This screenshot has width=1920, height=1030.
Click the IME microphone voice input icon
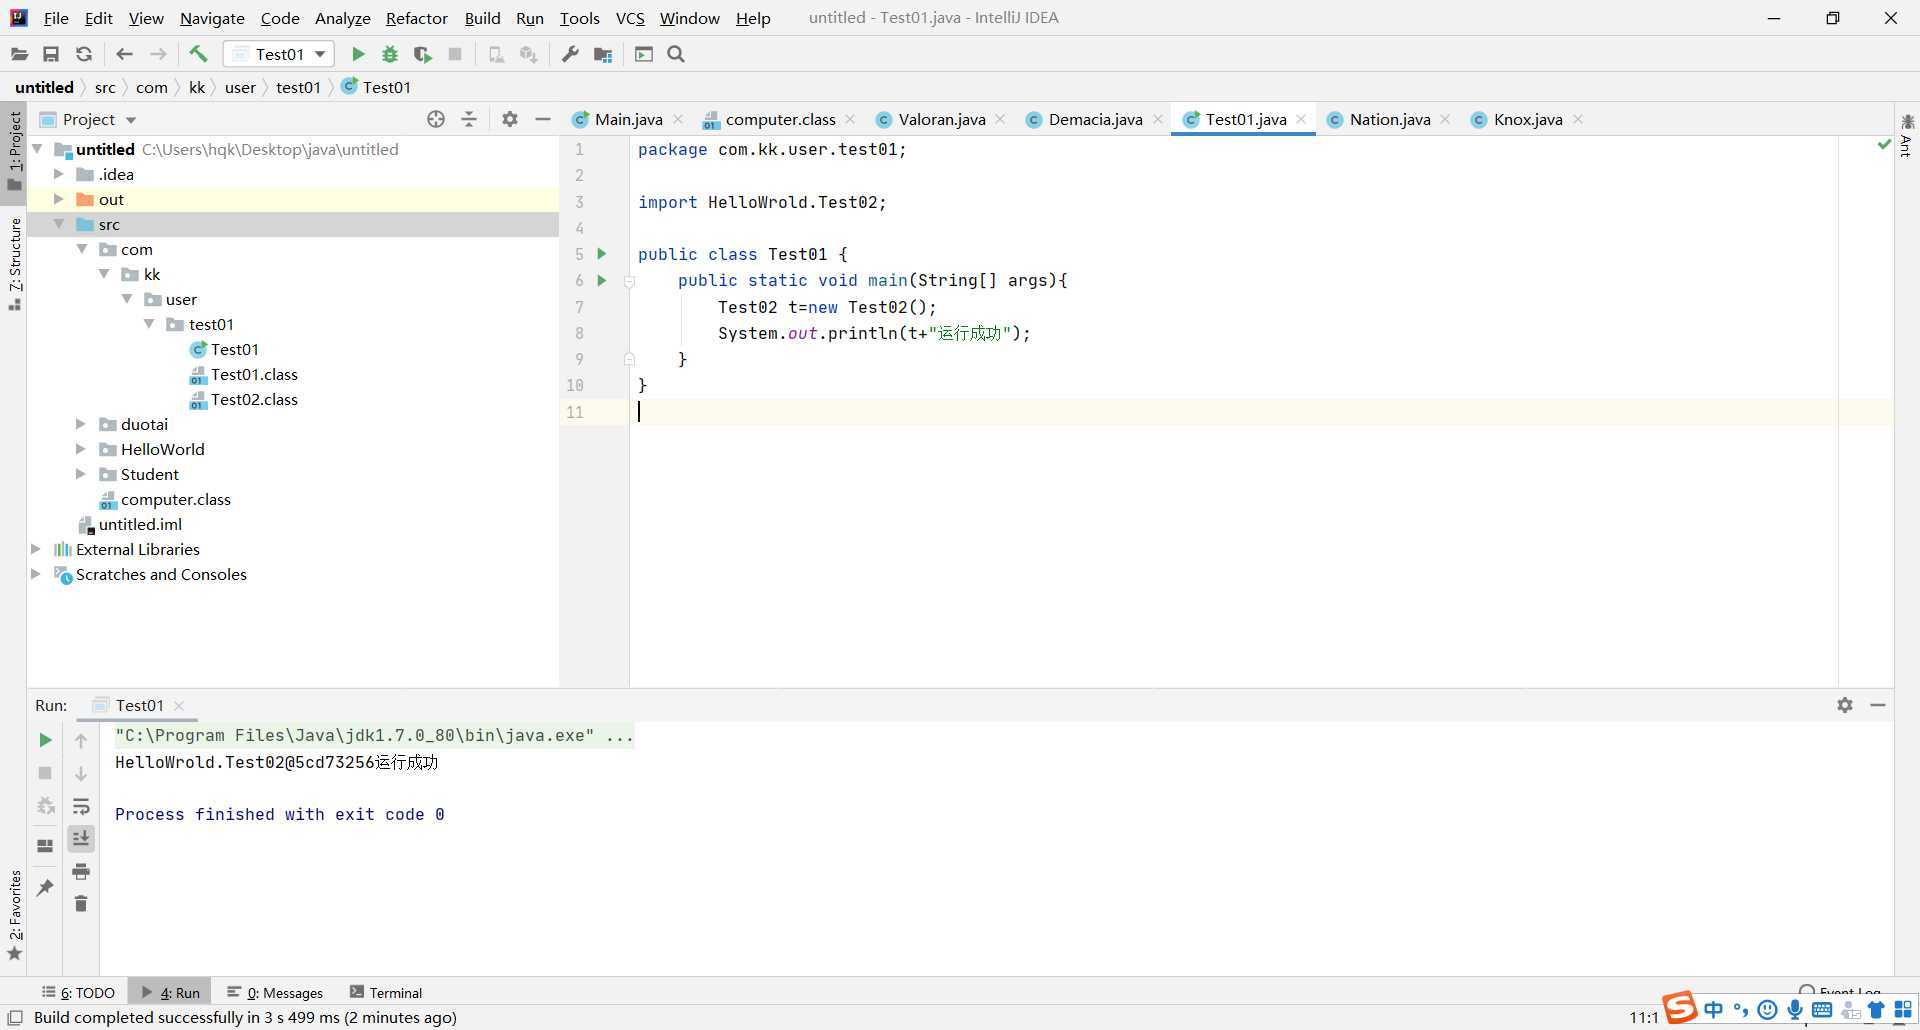pyautogui.click(x=1795, y=1010)
